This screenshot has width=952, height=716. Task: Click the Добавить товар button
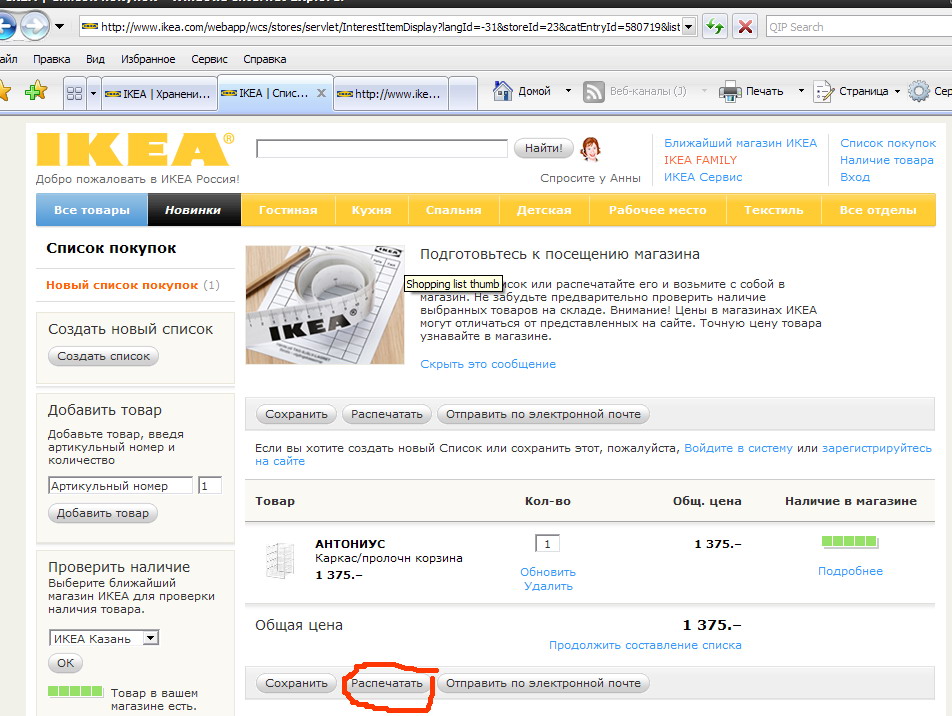coord(103,513)
